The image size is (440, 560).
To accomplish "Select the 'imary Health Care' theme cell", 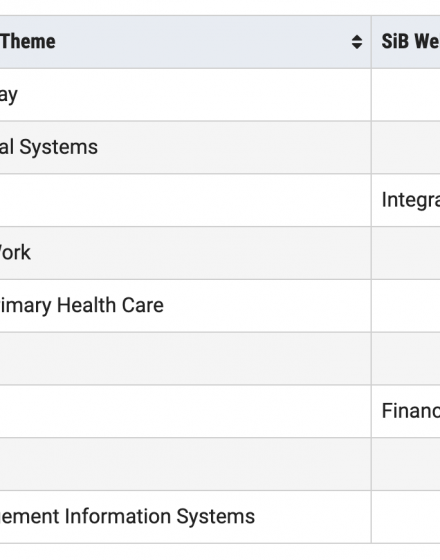I will tap(185, 306).
